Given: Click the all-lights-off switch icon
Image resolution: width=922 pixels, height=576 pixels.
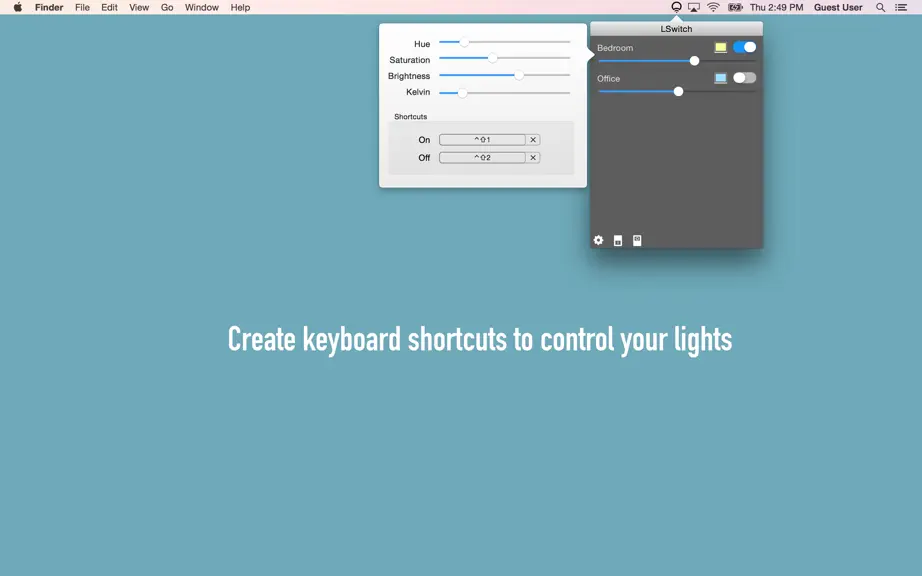Looking at the screenshot, I should [x=618, y=240].
